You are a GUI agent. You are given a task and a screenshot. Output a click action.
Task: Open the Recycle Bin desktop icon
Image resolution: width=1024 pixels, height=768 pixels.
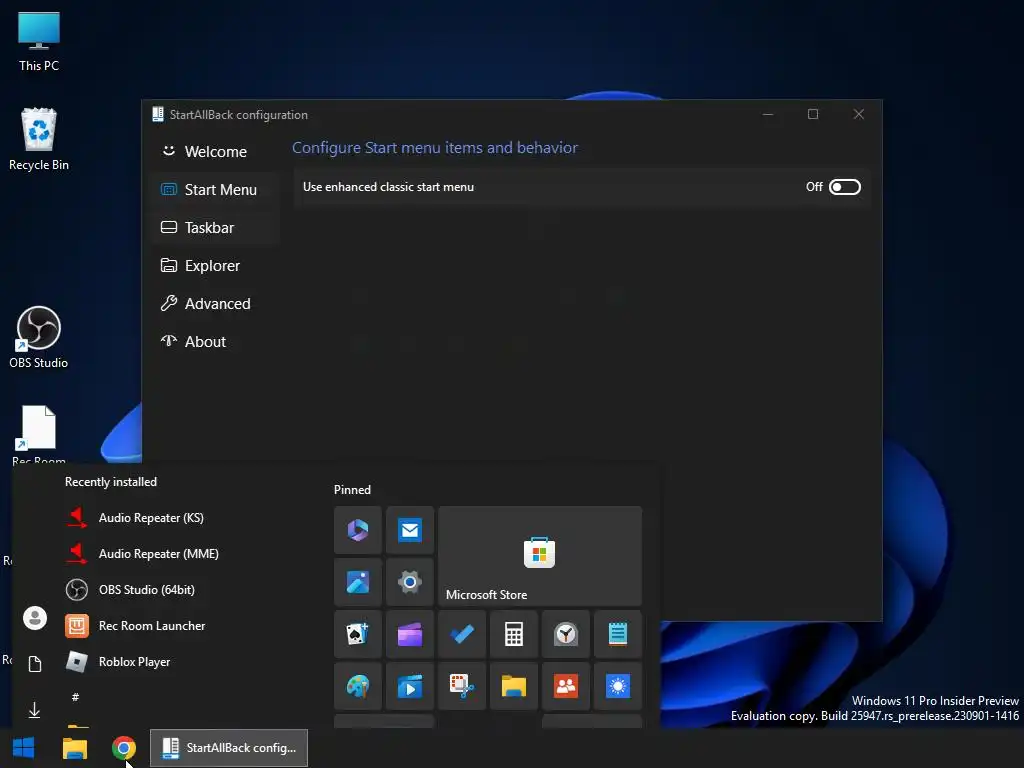(39, 140)
